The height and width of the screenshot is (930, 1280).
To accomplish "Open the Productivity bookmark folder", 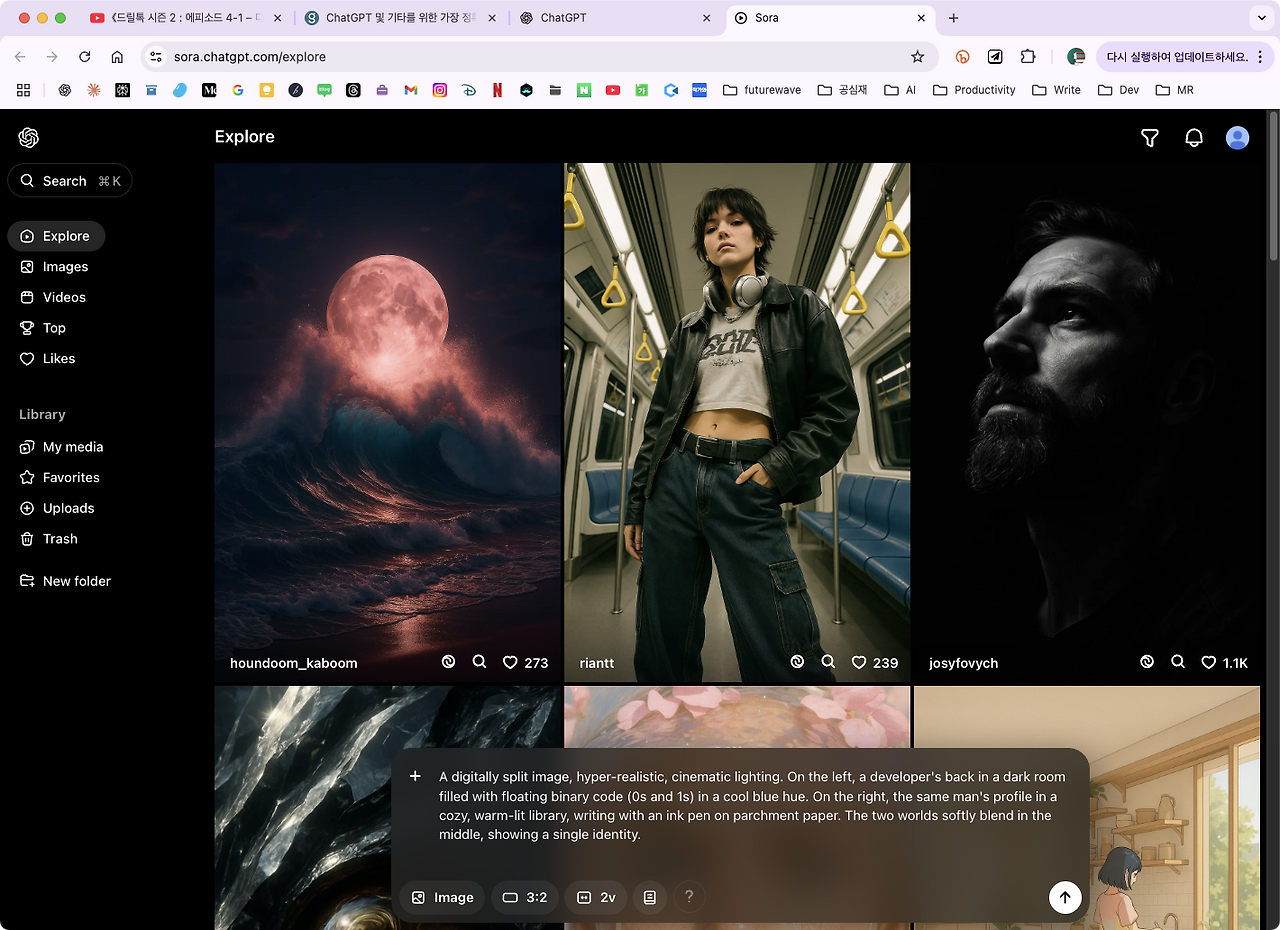I will pos(974,90).
